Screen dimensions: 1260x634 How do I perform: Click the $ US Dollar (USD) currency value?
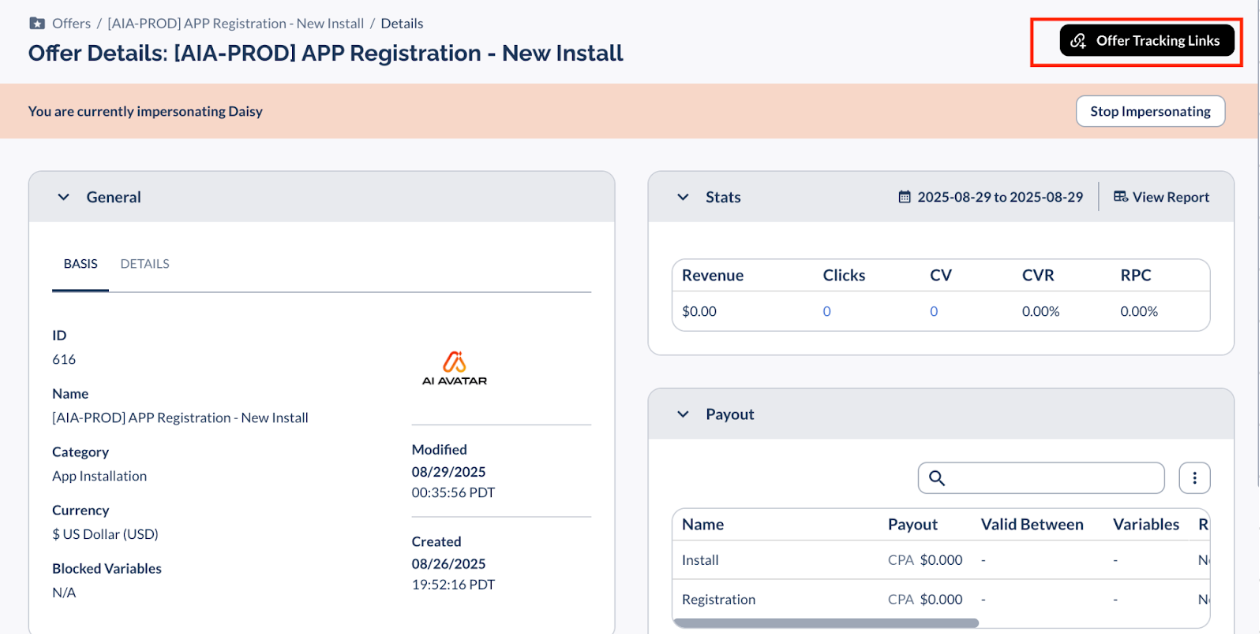click(105, 534)
